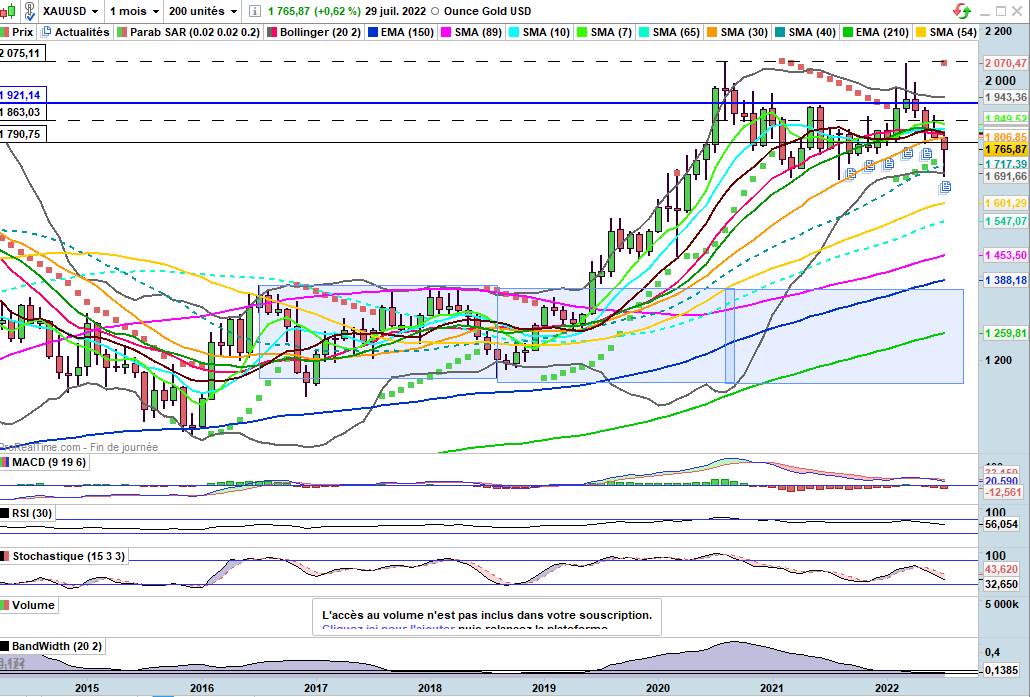Click the Volume panel label
Viewport: 1030px width, 697px height.
click(x=33, y=605)
